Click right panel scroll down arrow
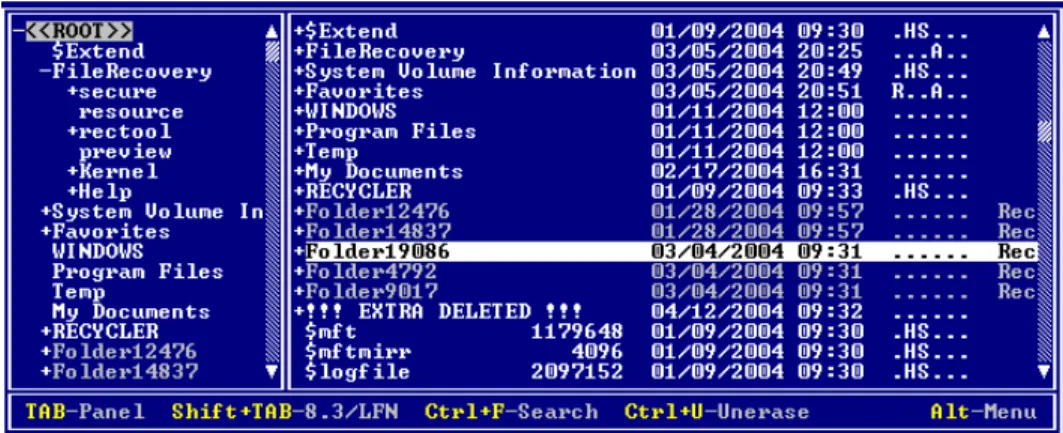Image resolution: width=1063 pixels, height=433 pixels. click(x=1044, y=371)
